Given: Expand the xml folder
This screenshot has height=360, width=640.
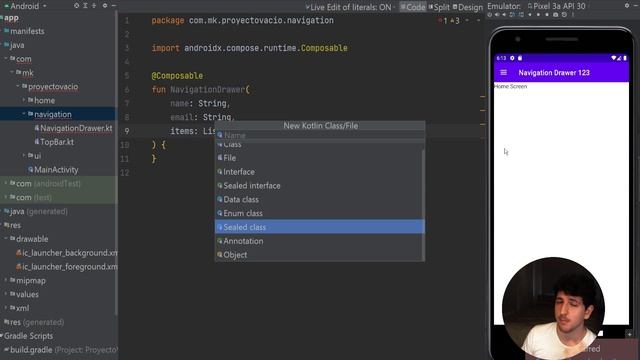Looking at the screenshot, I should [x=6, y=308].
